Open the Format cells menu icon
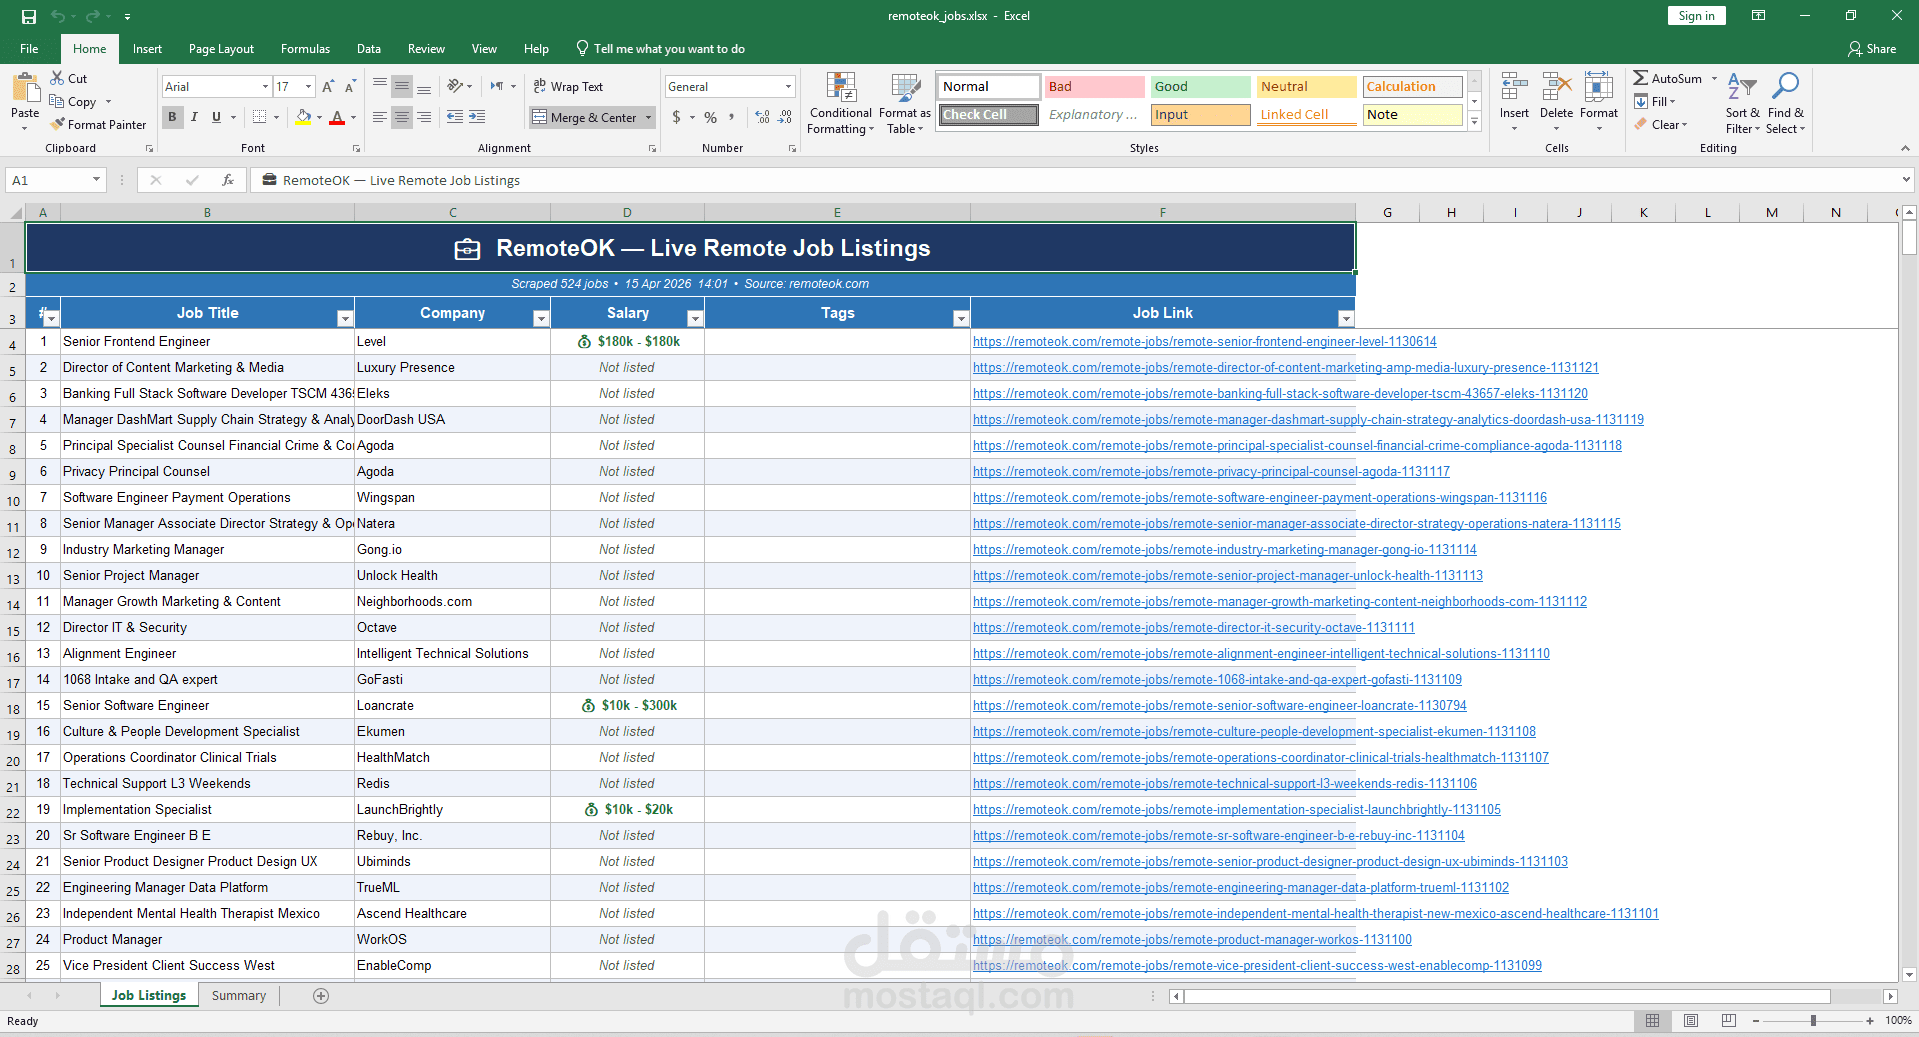 pyautogui.click(x=1598, y=88)
